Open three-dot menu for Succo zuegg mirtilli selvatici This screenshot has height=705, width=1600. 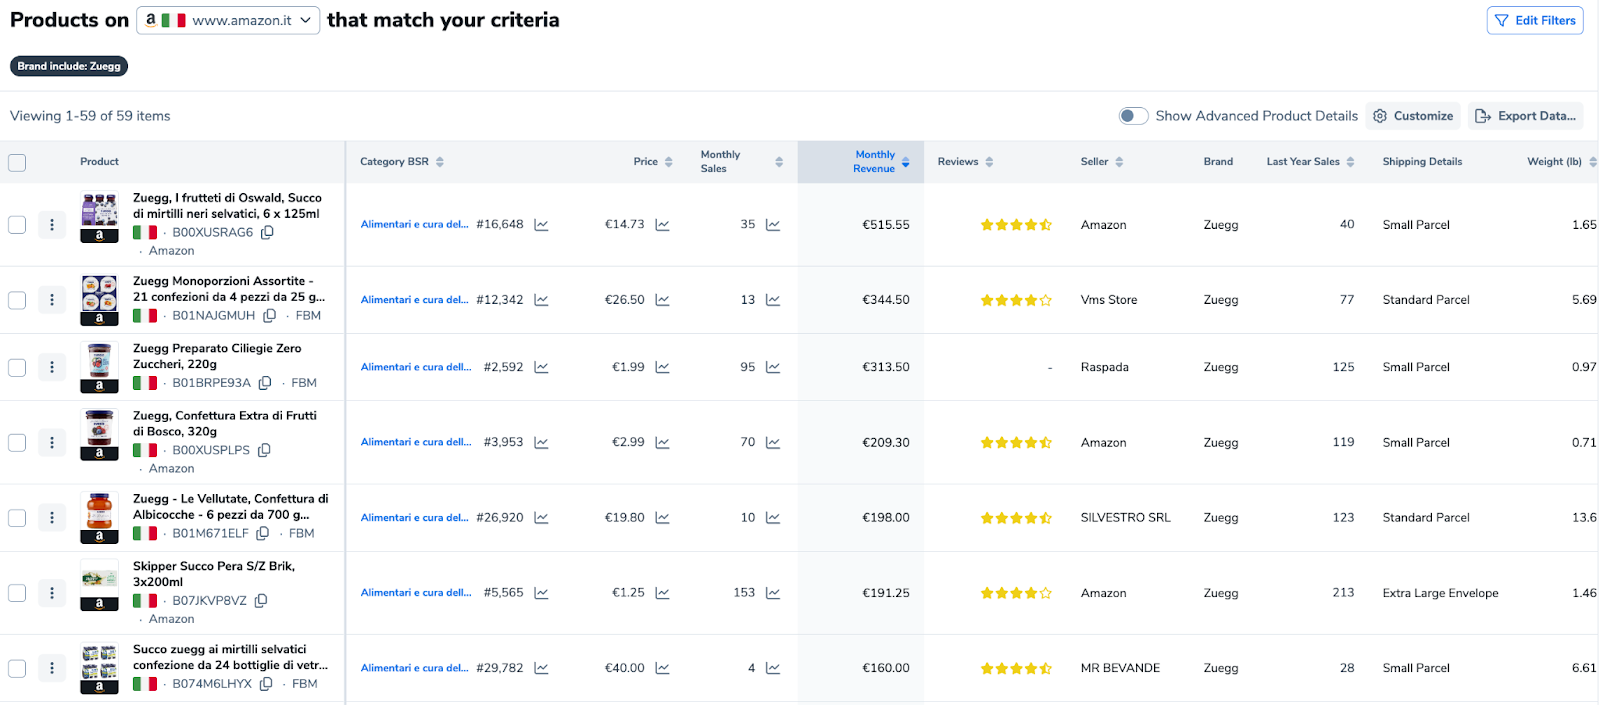[52, 668]
